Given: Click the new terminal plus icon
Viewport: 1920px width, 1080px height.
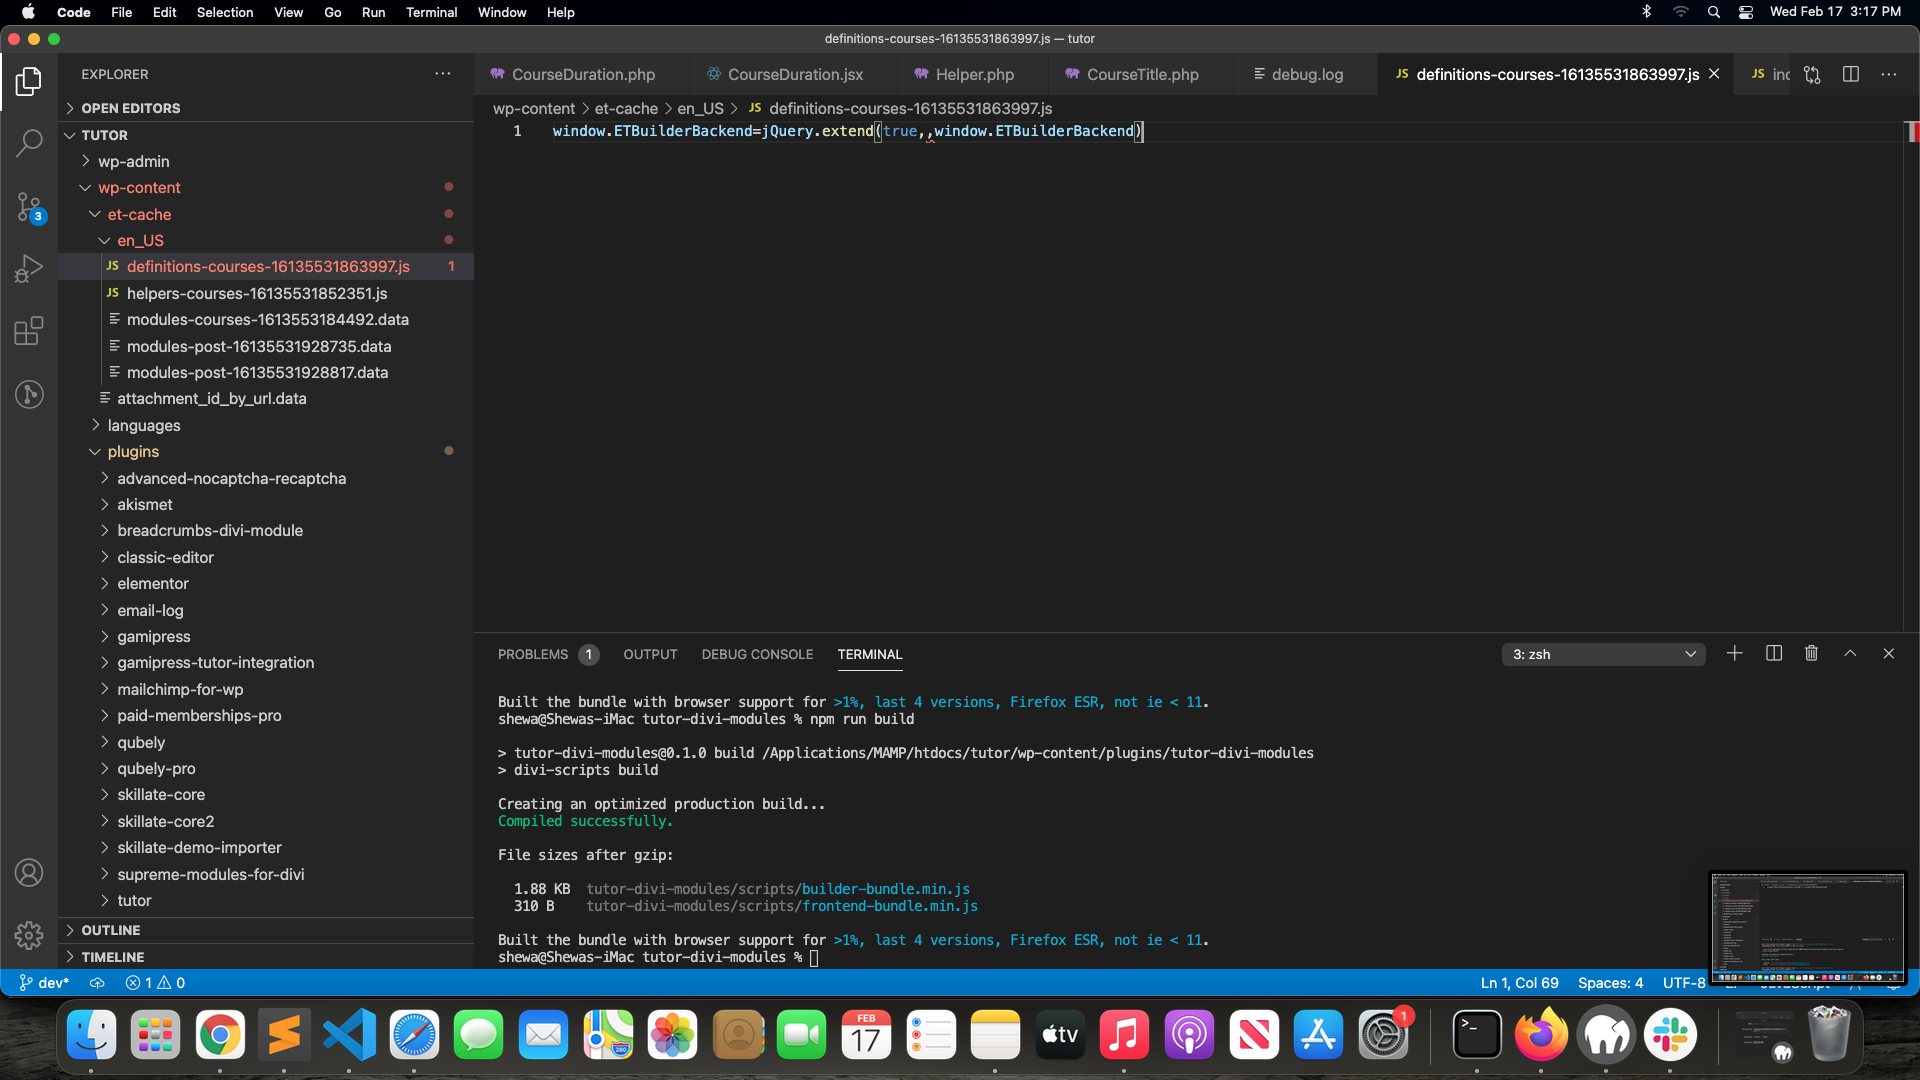Looking at the screenshot, I should coord(1734,653).
